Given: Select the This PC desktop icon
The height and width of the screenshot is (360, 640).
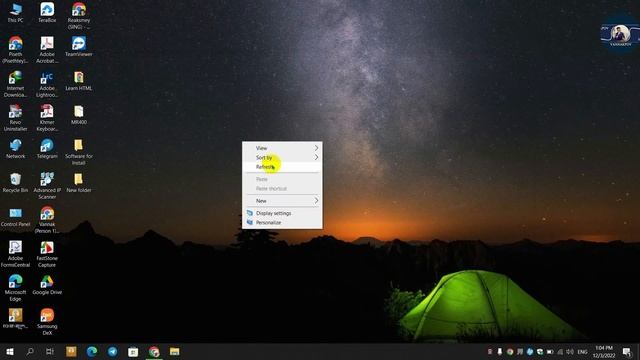Looking at the screenshot, I should pyautogui.click(x=15, y=12).
